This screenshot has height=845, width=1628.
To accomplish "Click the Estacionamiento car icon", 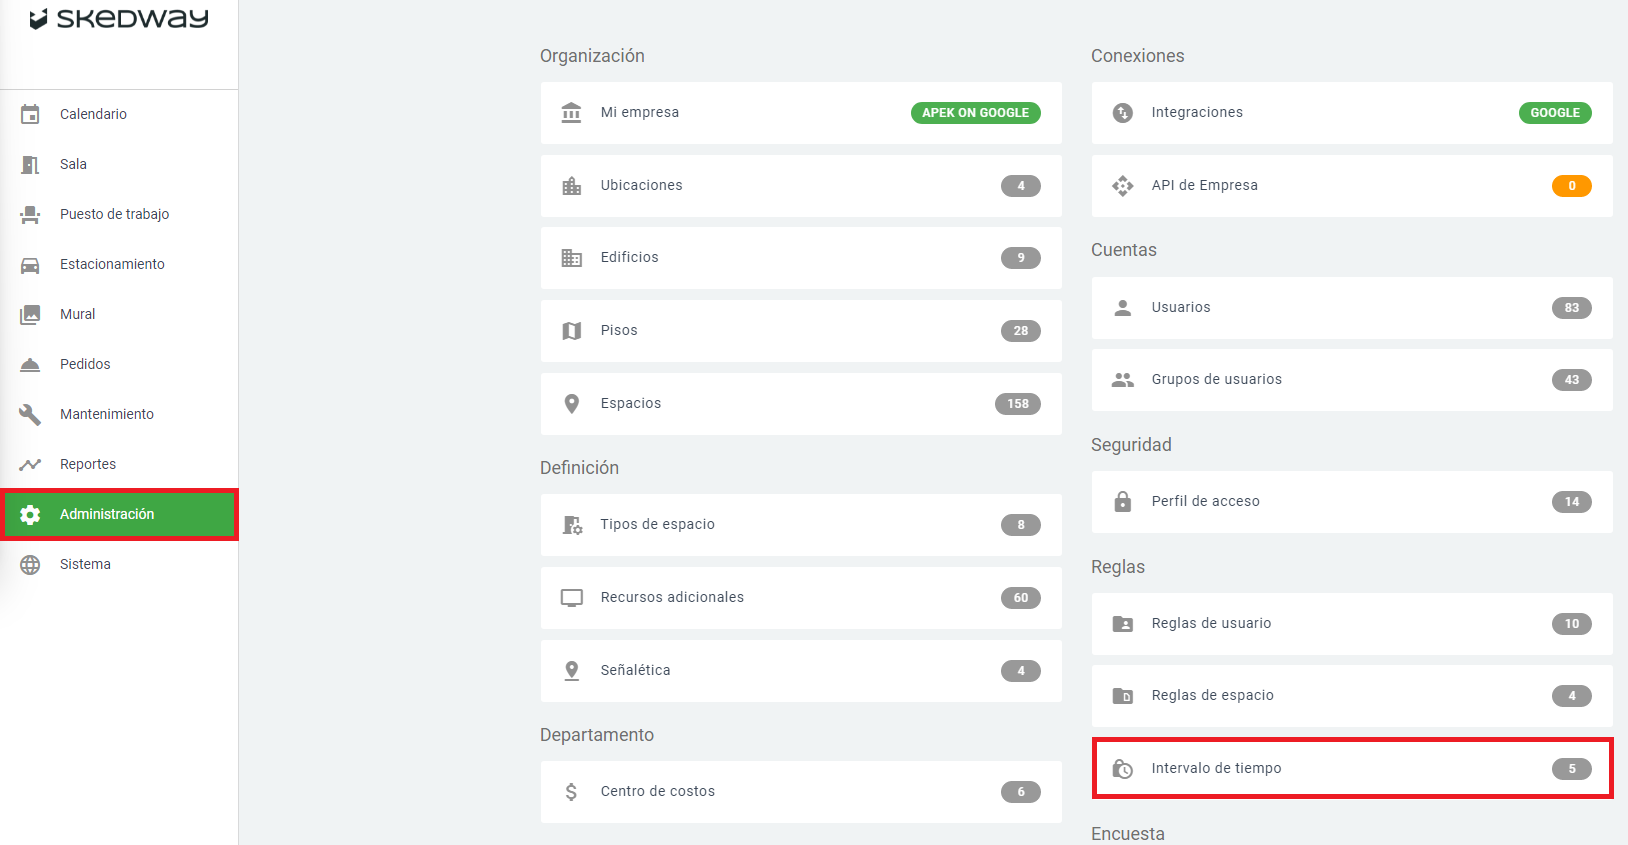I will click(30, 265).
